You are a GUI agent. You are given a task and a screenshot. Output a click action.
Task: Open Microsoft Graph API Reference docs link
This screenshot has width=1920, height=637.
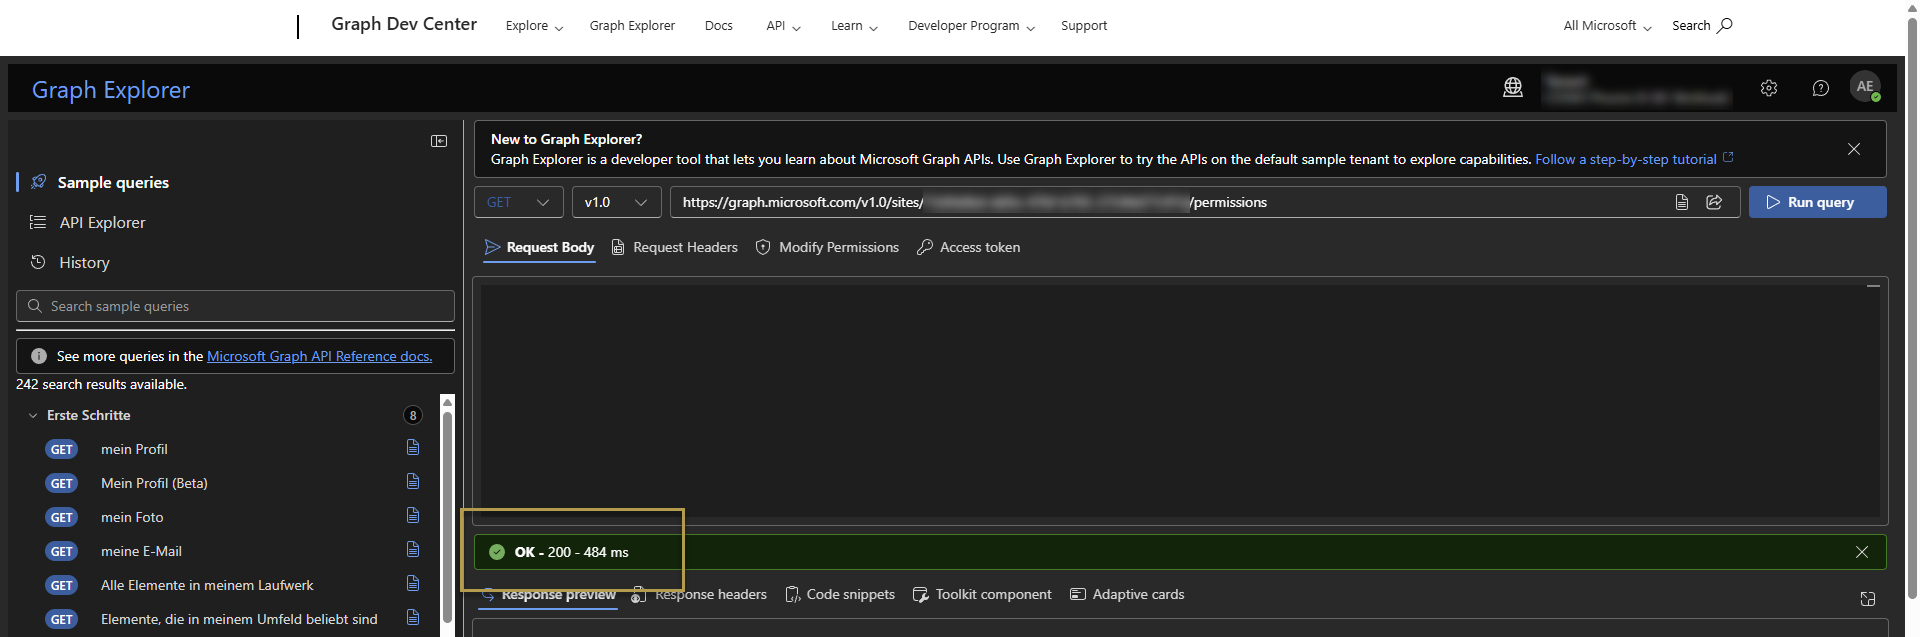[319, 356]
